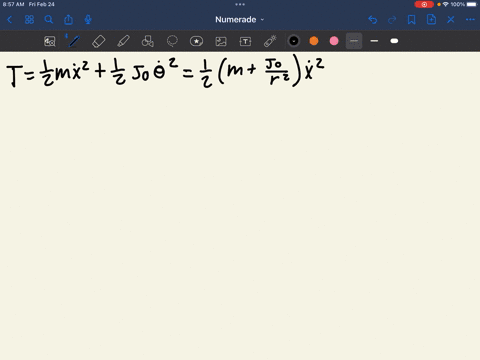Tap the Wi-Fi status icon
This screenshot has width=480, height=360.
445,4
